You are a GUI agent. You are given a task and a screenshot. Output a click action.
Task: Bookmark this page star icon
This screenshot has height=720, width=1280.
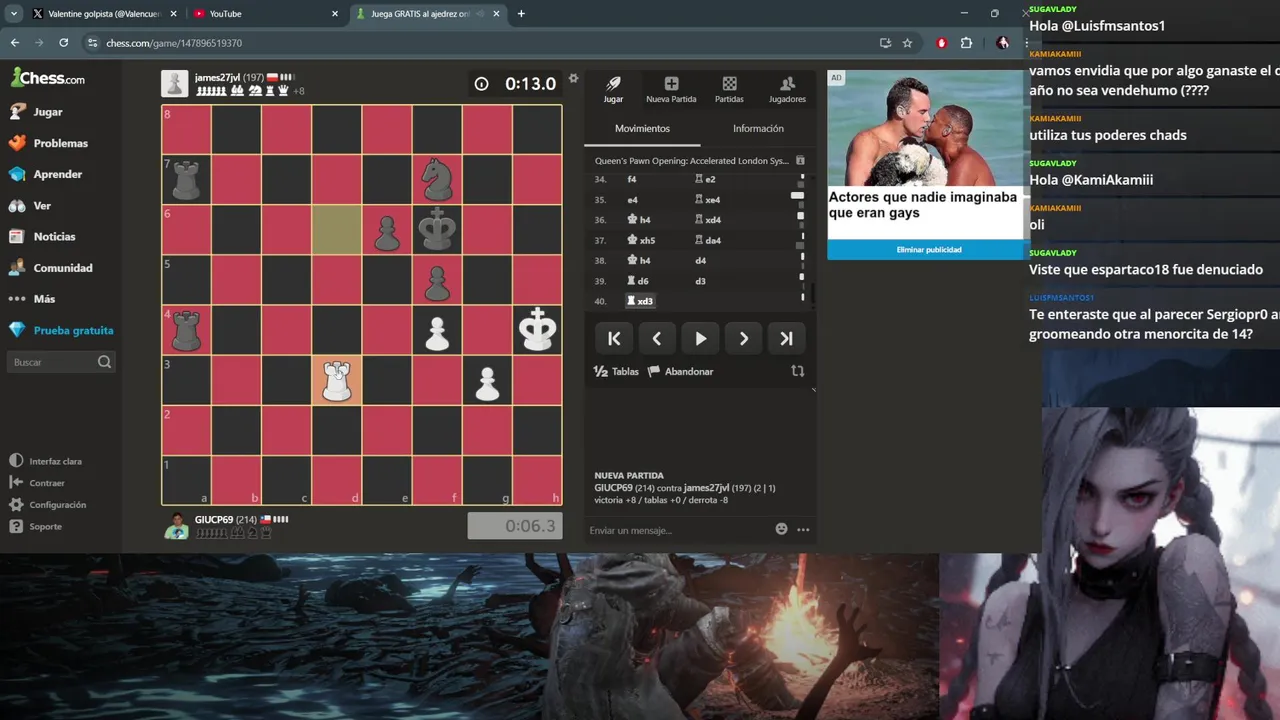(x=907, y=43)
